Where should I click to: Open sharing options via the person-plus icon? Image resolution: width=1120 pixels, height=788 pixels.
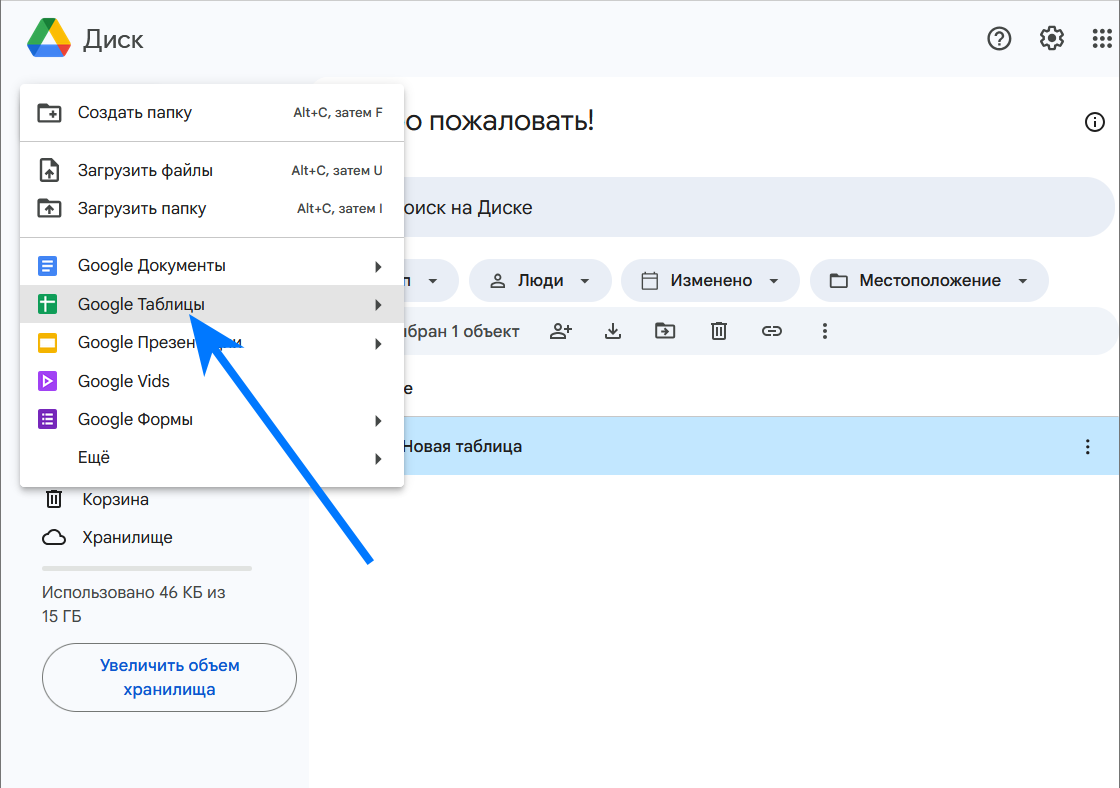(561, 331)
